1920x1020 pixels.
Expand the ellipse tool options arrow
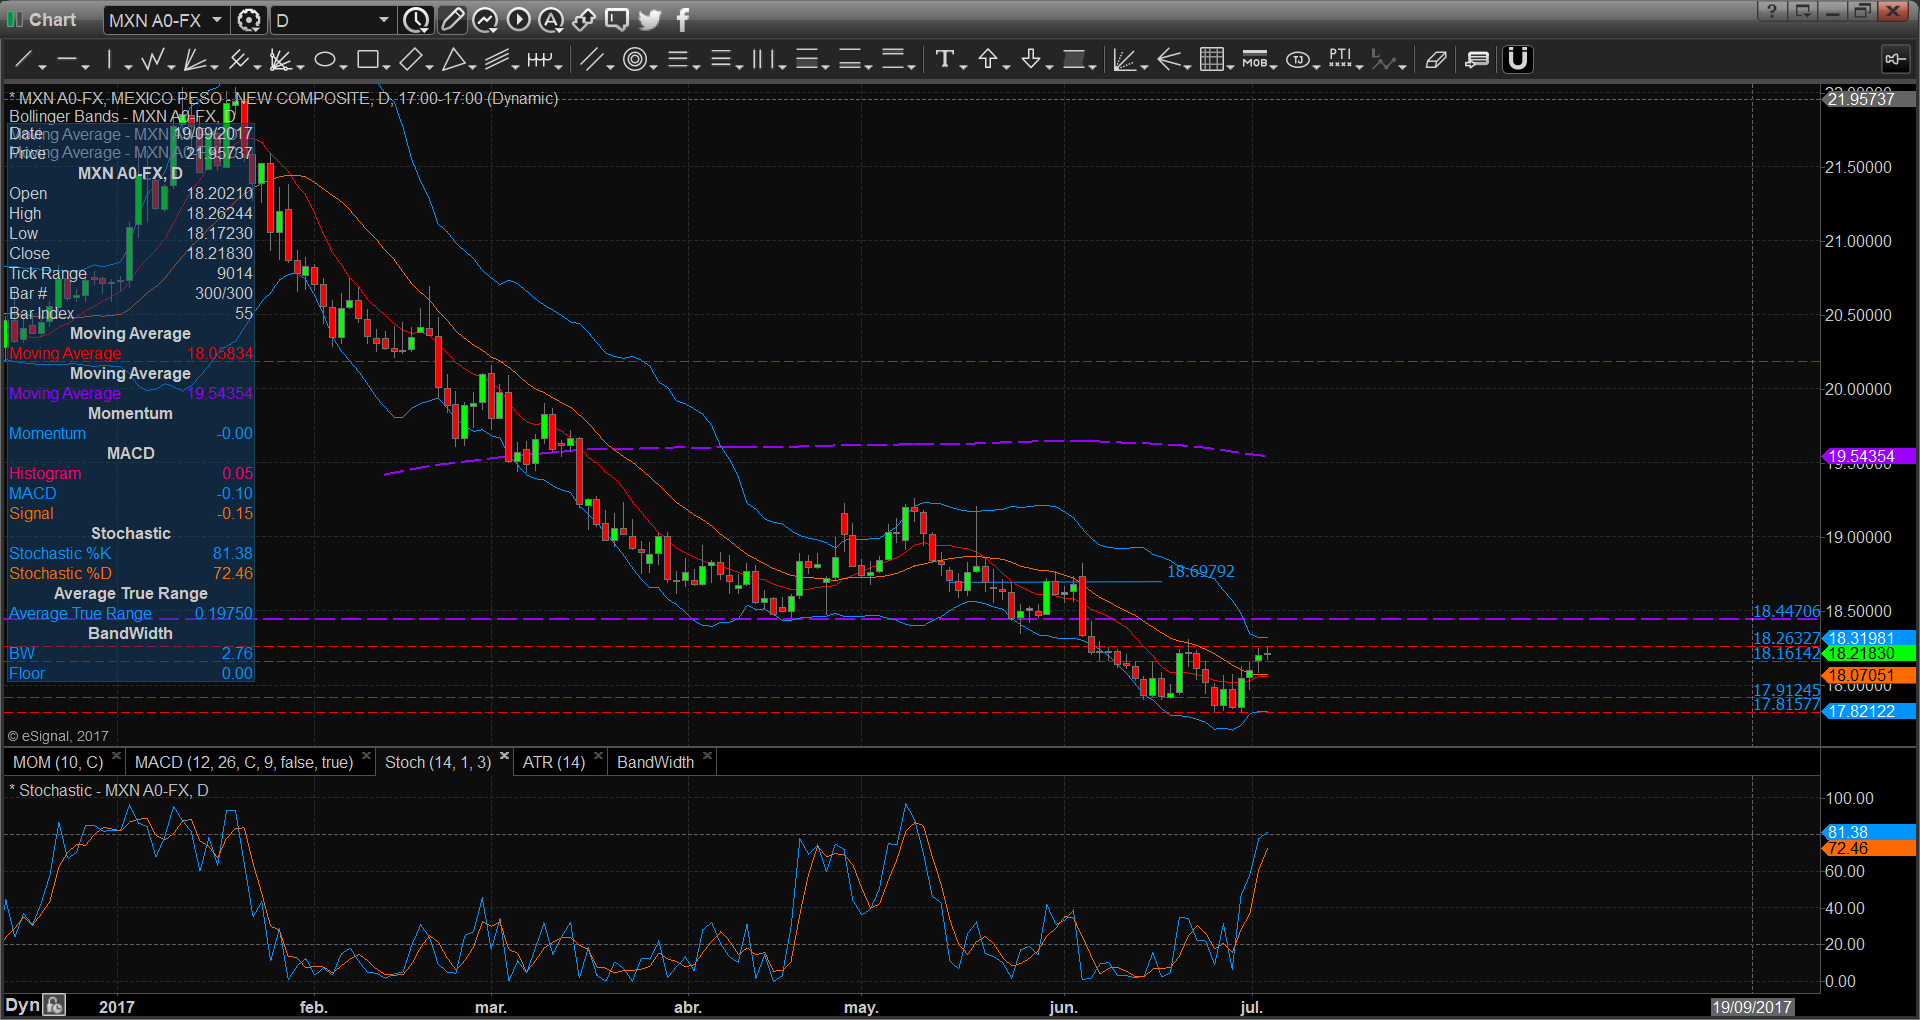click(343, 66)
